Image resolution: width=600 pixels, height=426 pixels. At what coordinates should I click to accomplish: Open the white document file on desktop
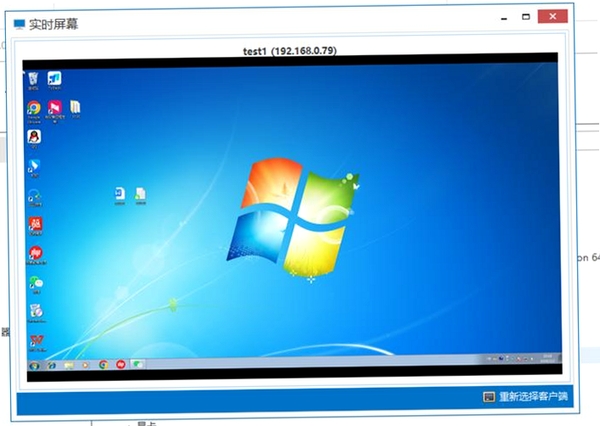(x=140, y=196)
